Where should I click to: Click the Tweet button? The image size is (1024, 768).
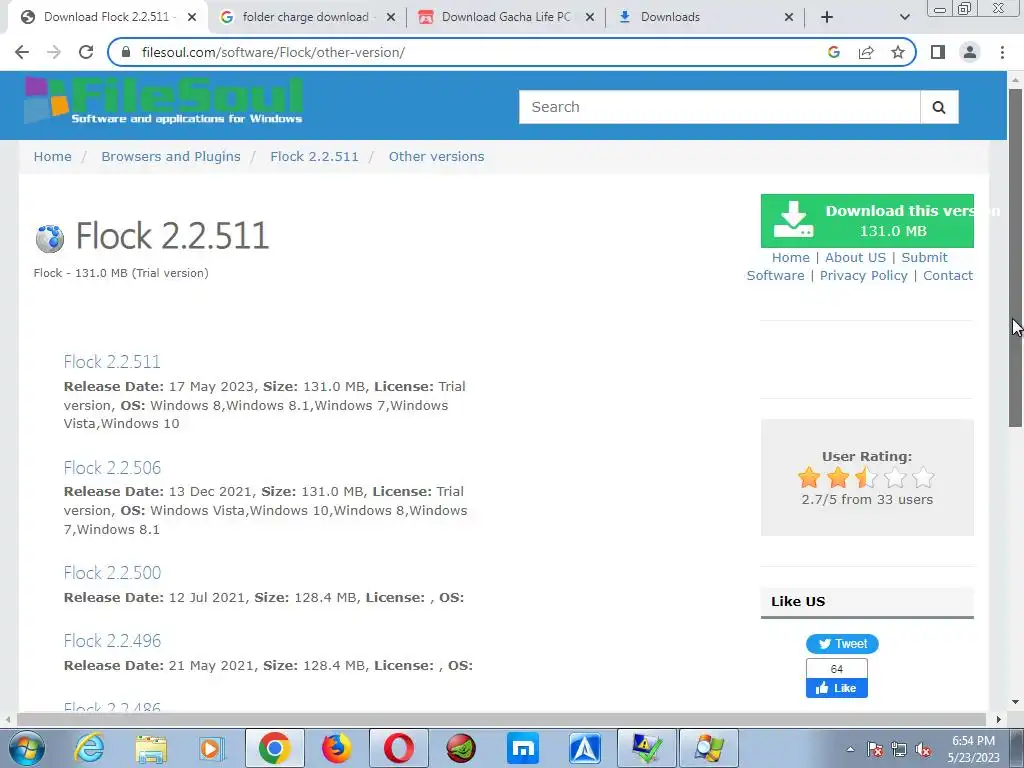(842, 644)
